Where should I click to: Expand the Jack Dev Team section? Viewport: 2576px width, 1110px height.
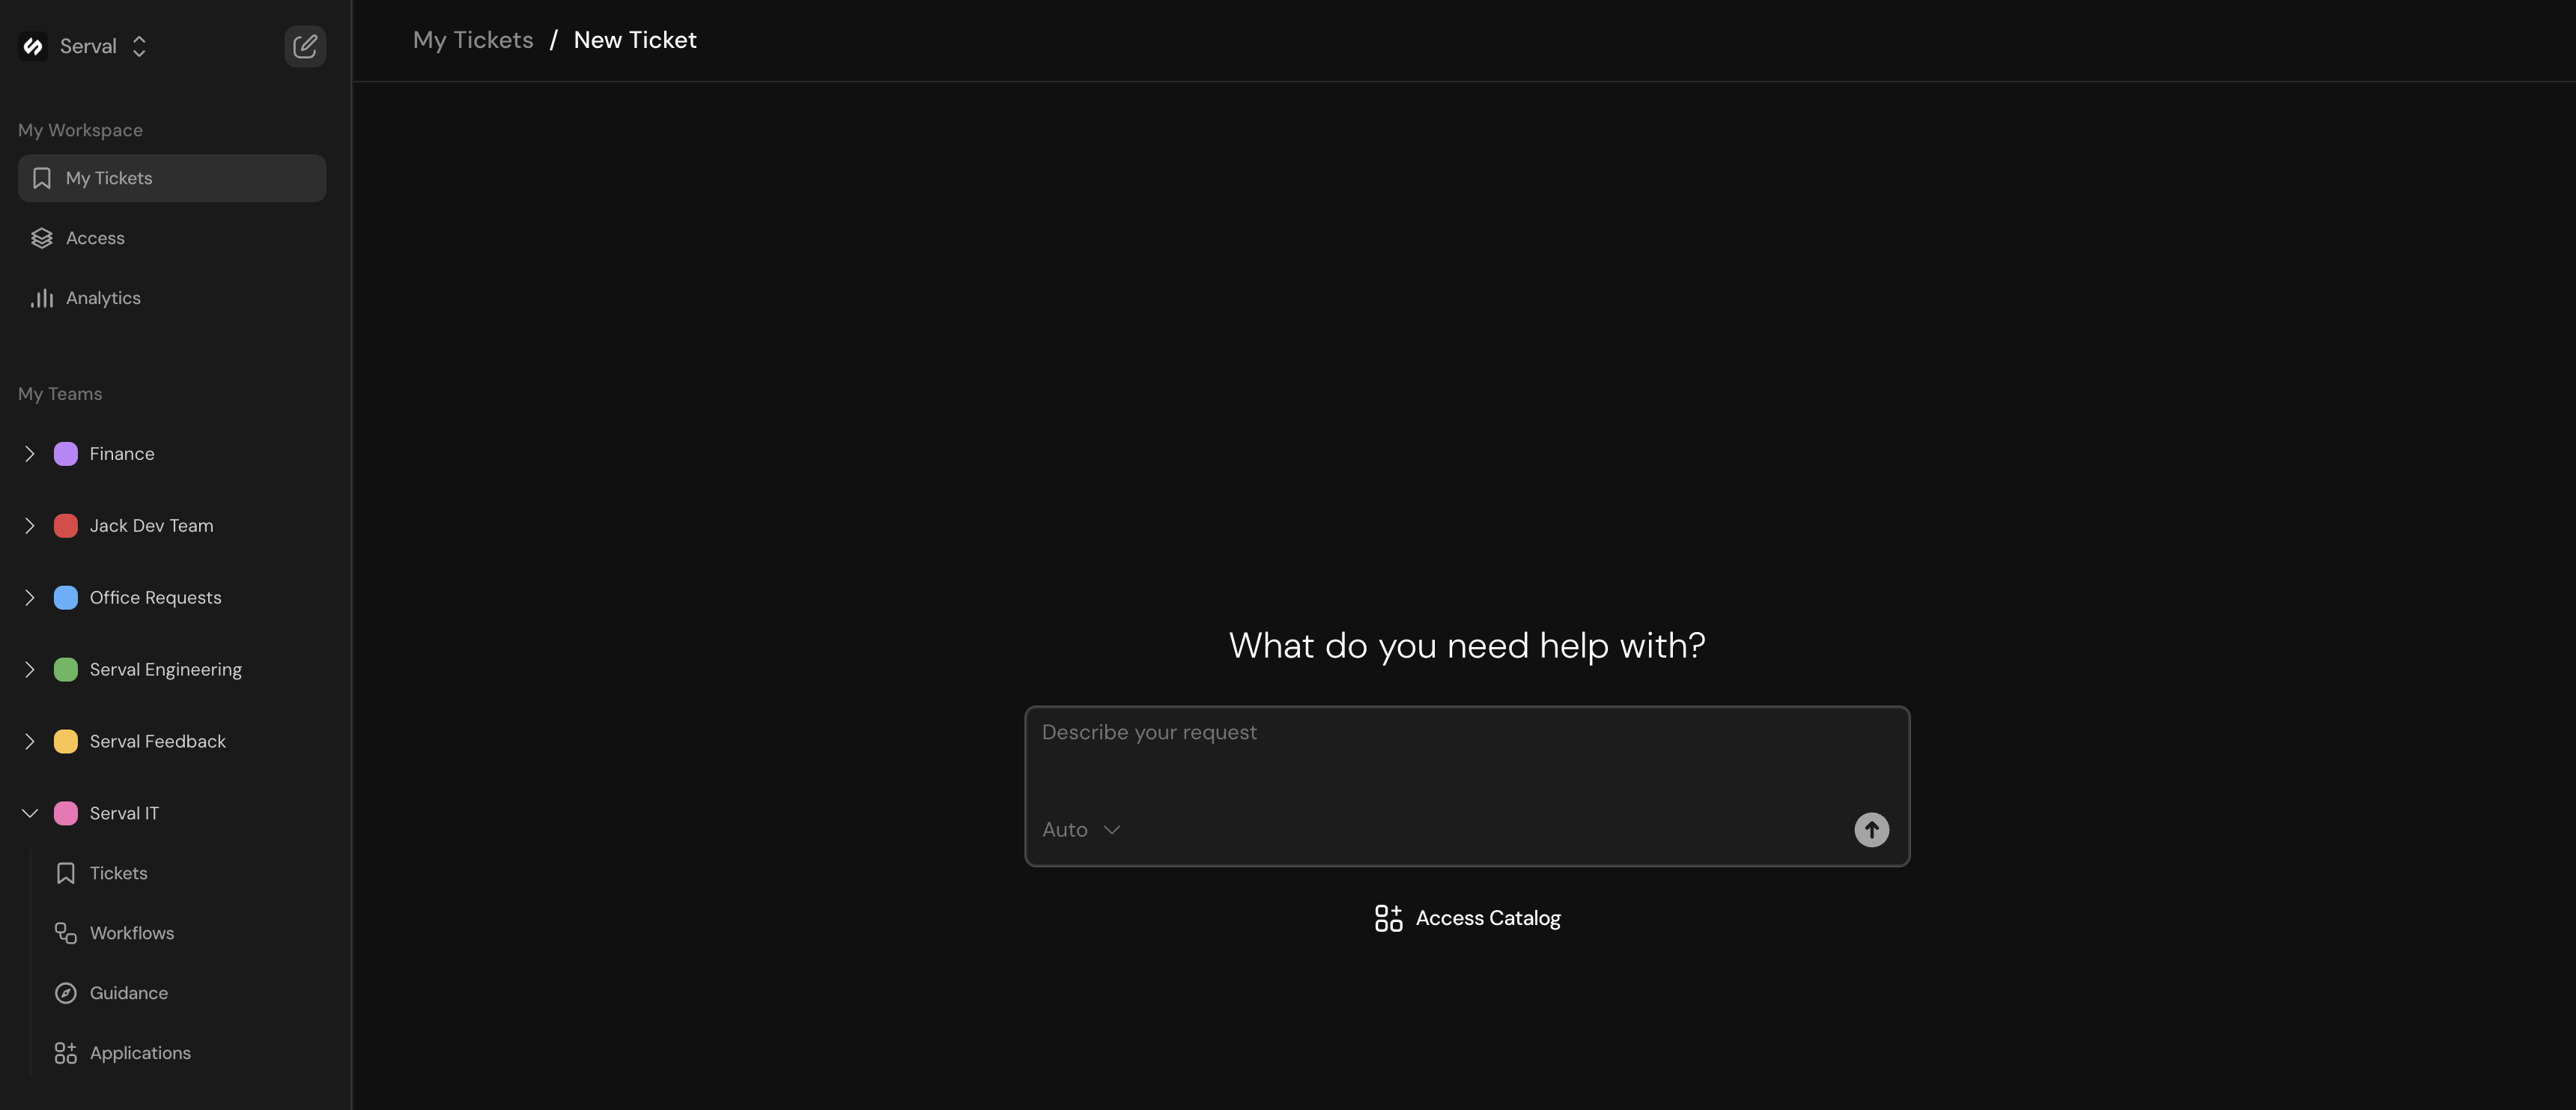(x=29, y=525)
